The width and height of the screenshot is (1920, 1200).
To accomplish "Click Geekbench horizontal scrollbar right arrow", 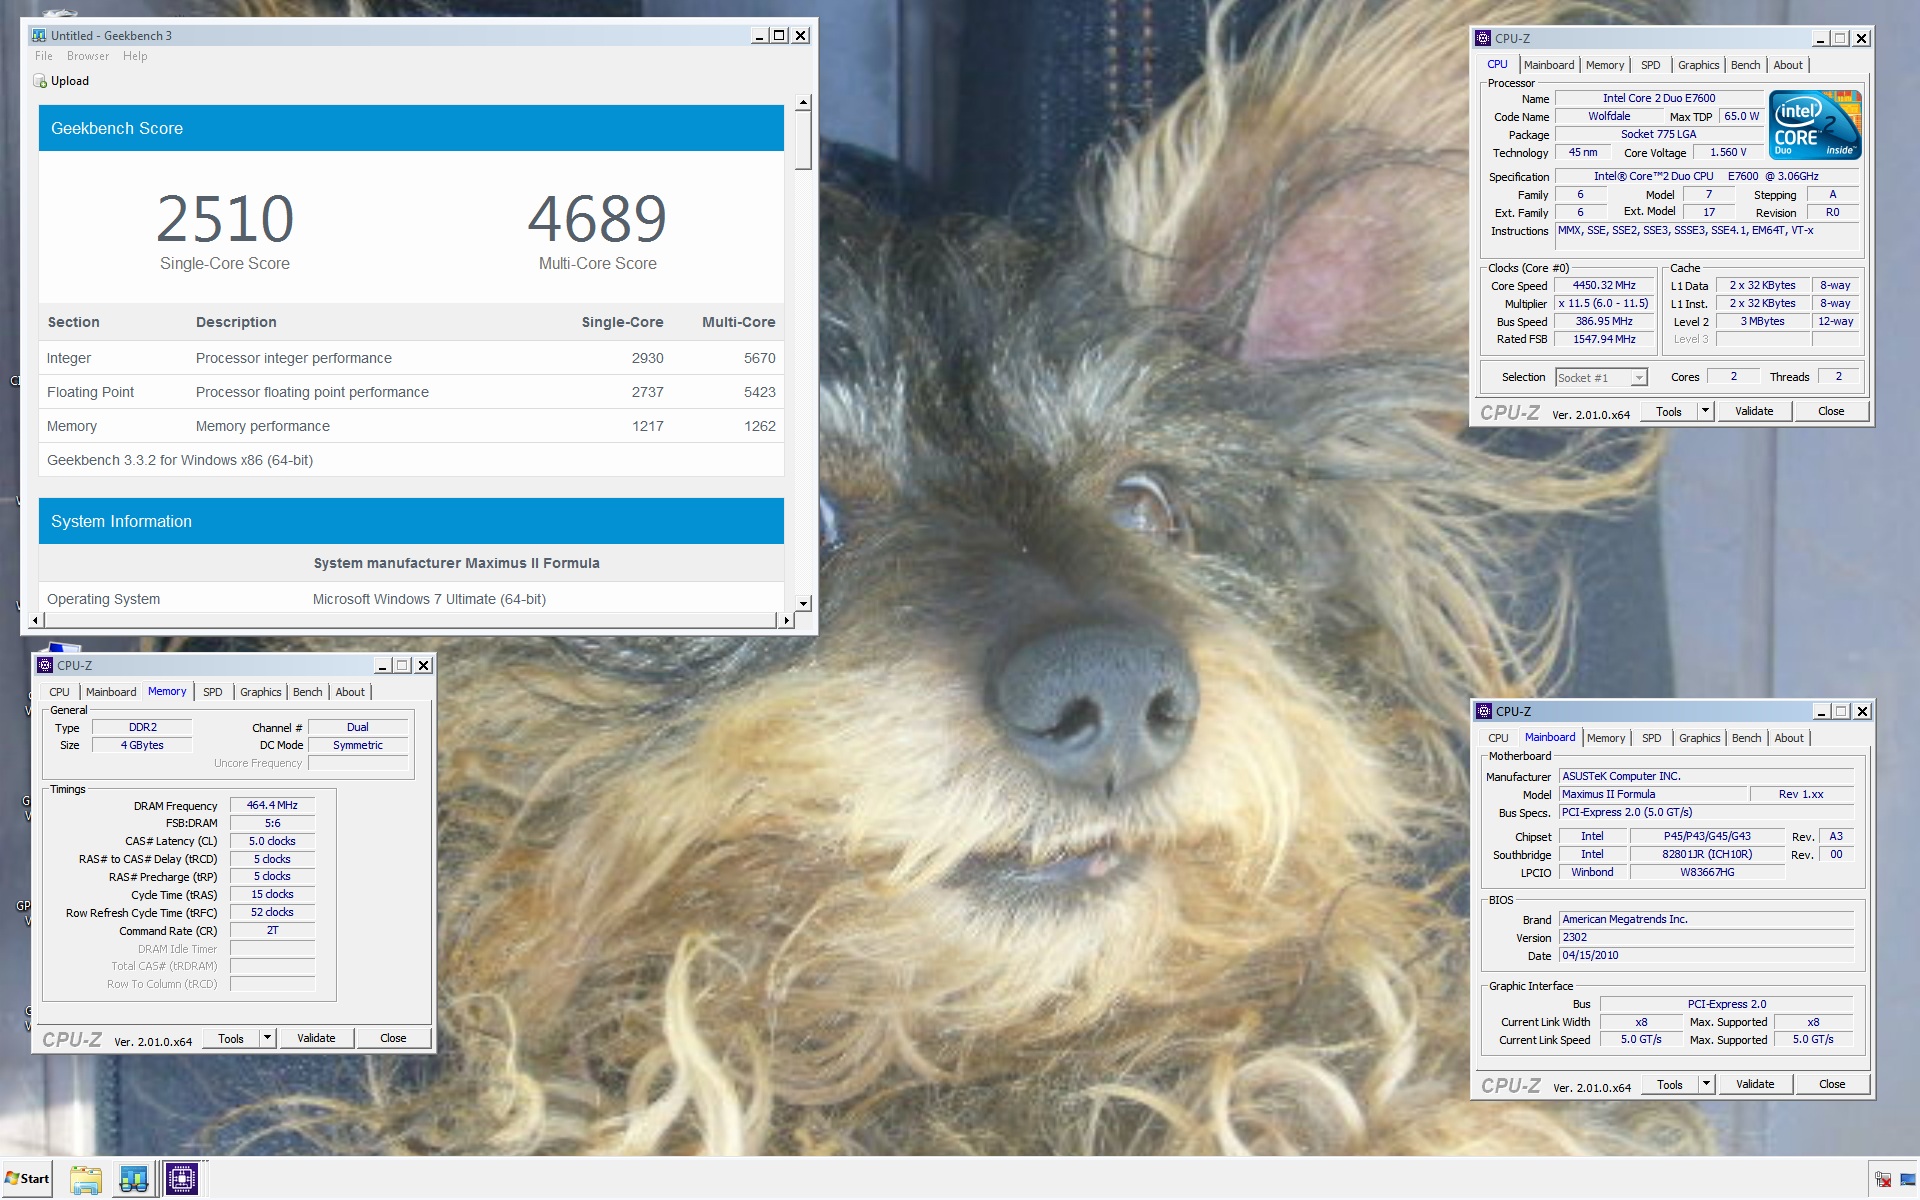I will 786,620.
